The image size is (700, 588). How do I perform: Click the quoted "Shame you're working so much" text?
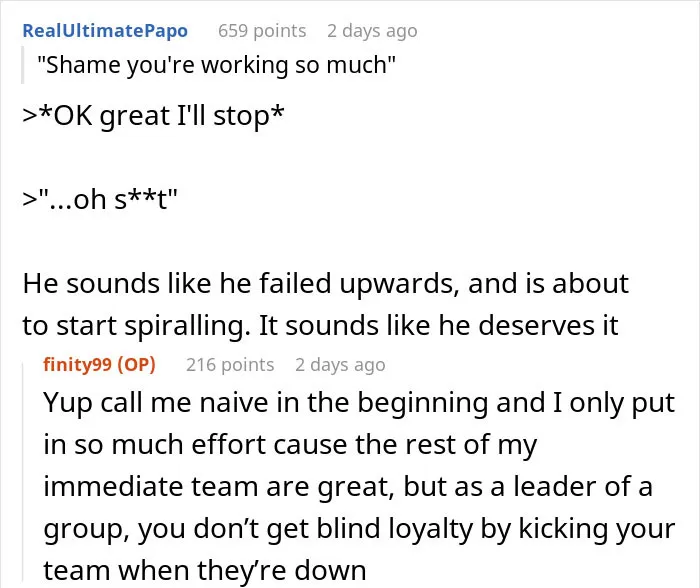[216, 65]
